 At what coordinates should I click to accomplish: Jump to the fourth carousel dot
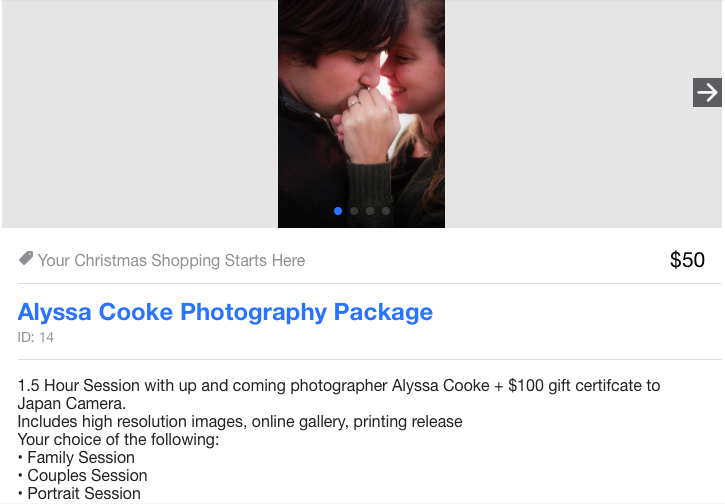pos(386,211)
